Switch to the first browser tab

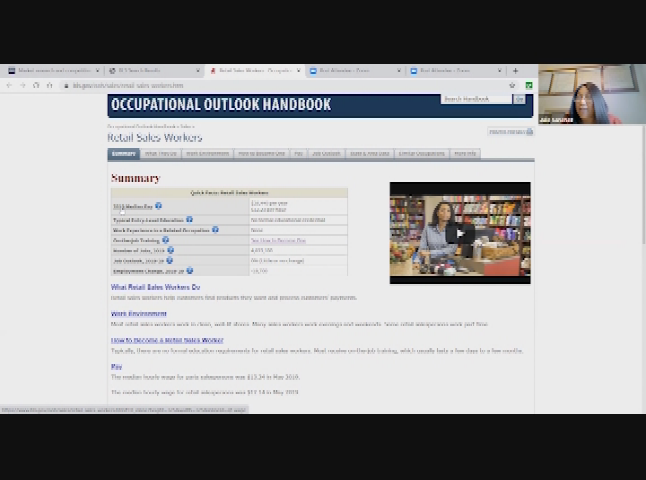[50, 71]
